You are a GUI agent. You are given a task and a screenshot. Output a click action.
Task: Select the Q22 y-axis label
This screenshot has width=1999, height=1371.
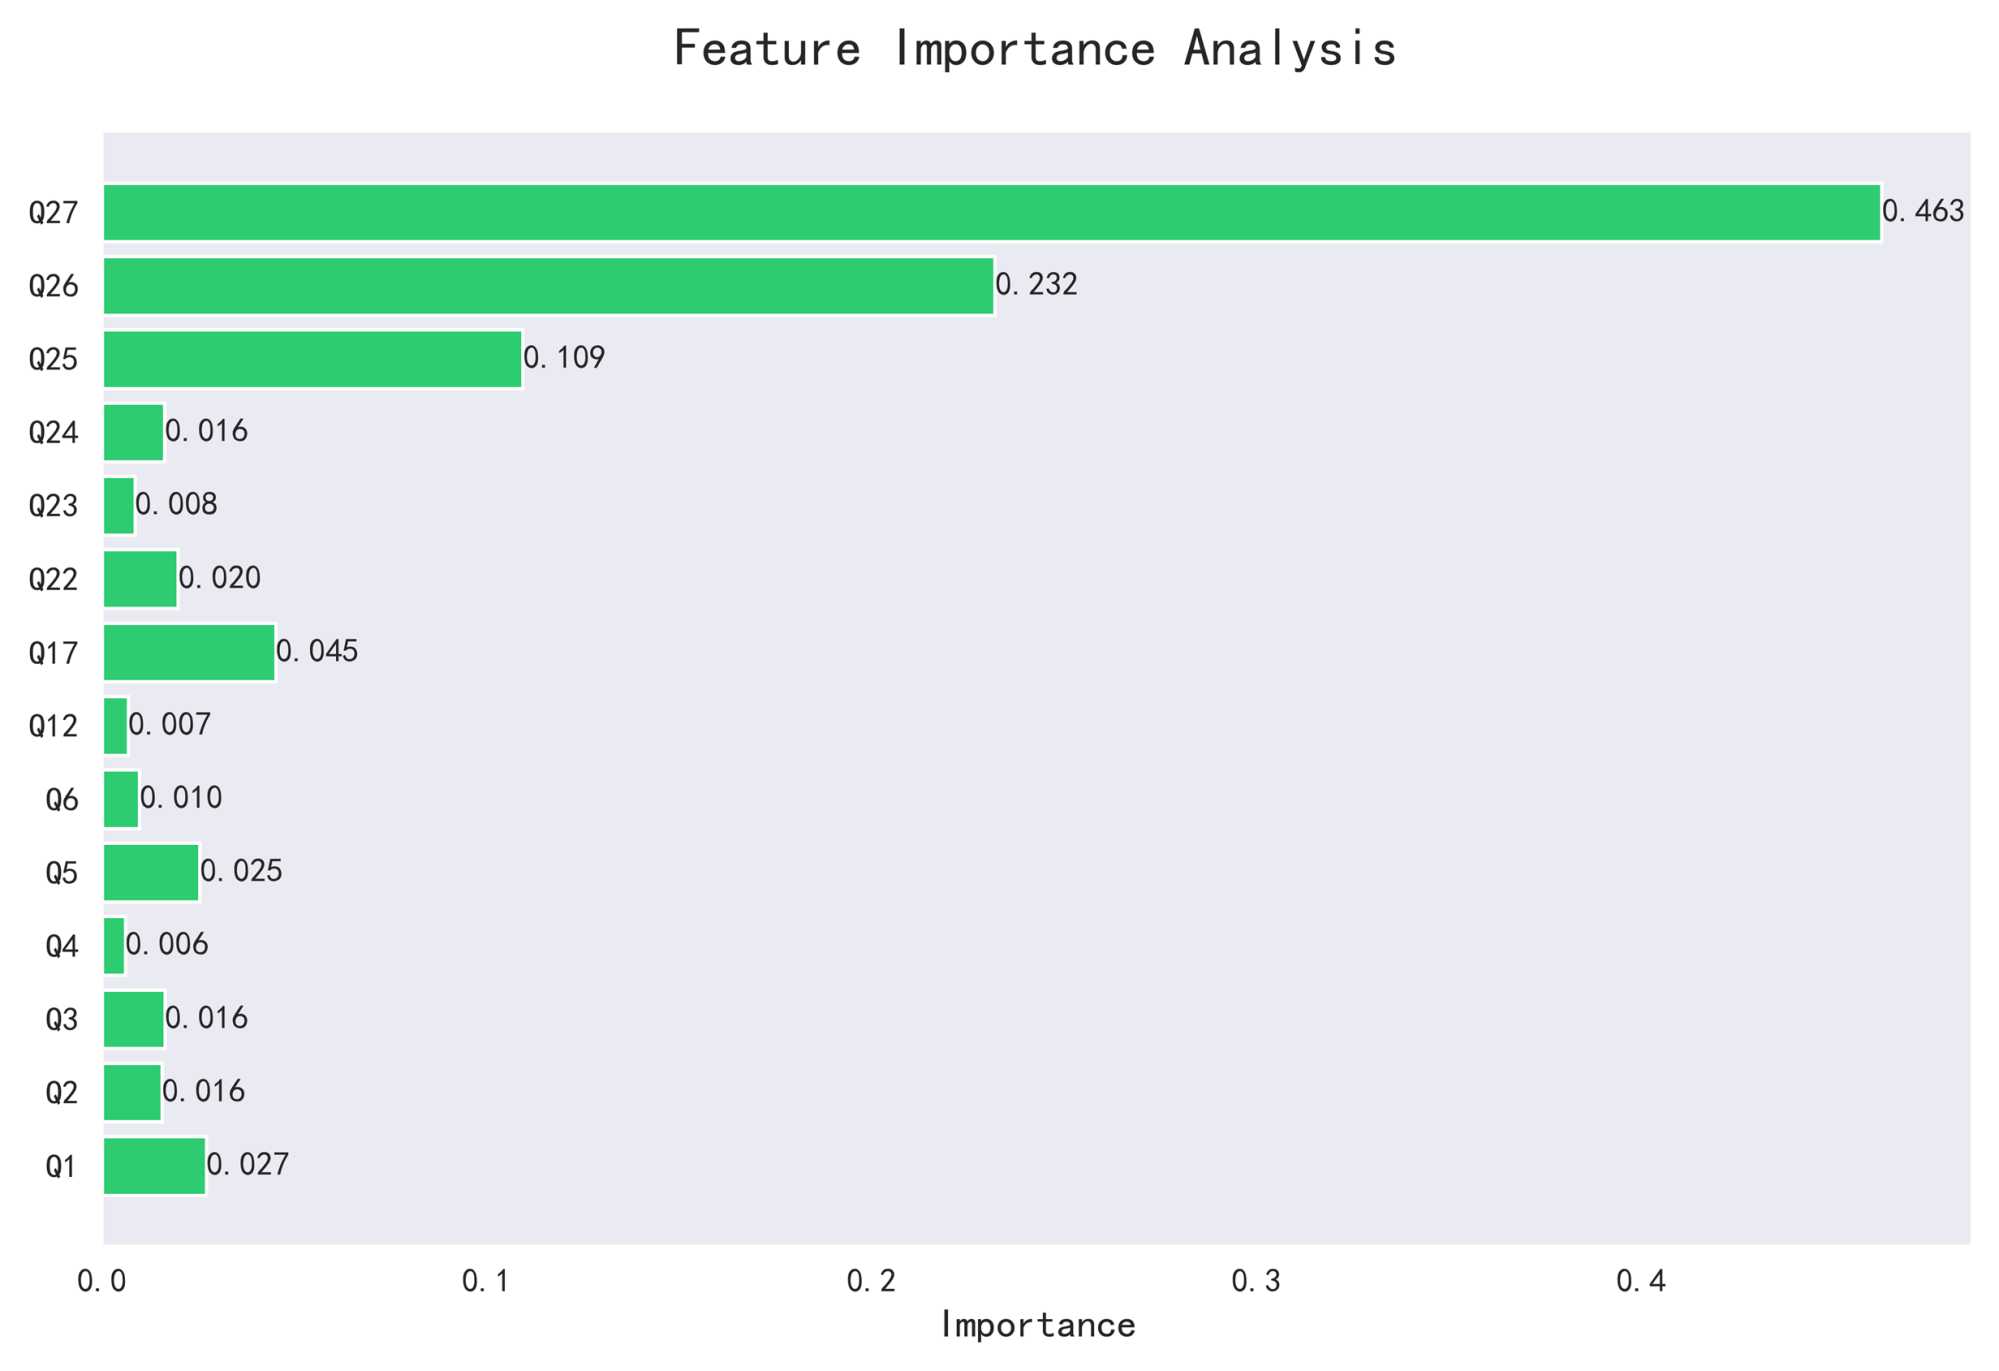(x=53, y=580)
